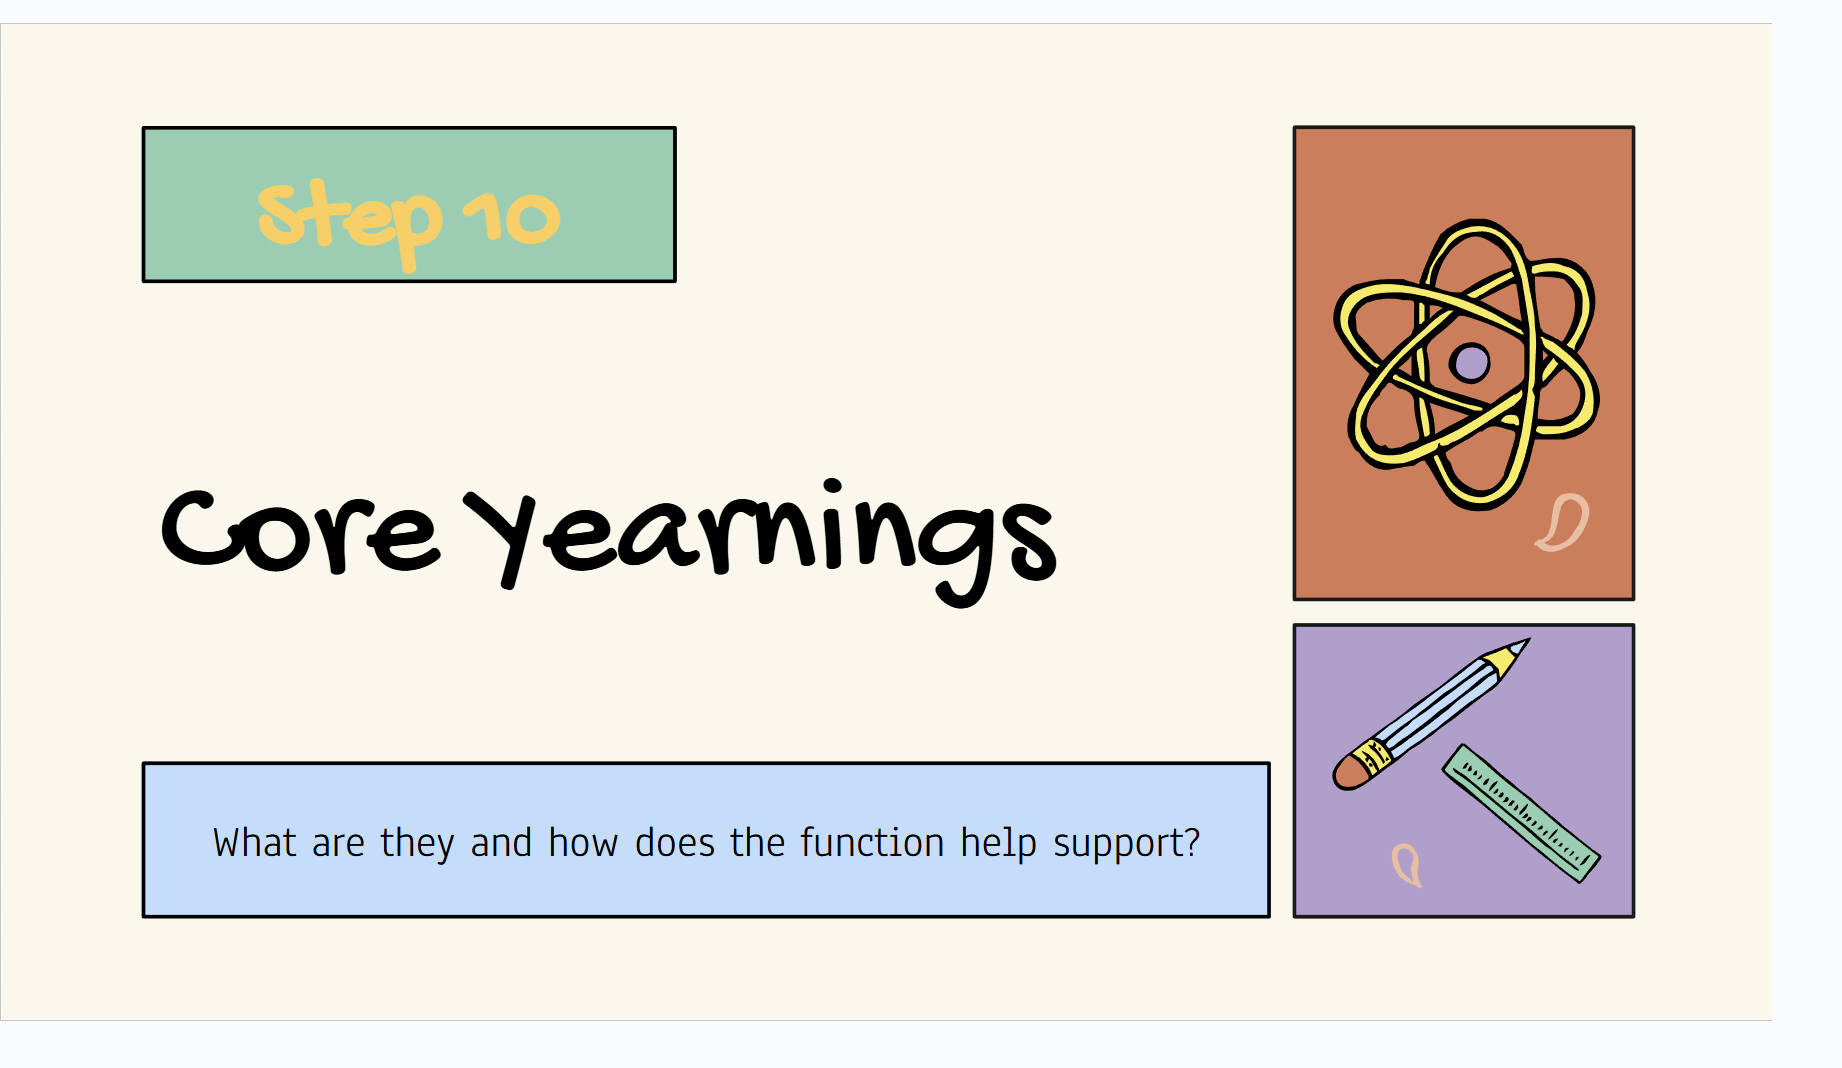Click the word "What" in the subtitle
This screenshot has height=1068, width=1842.
254,843
